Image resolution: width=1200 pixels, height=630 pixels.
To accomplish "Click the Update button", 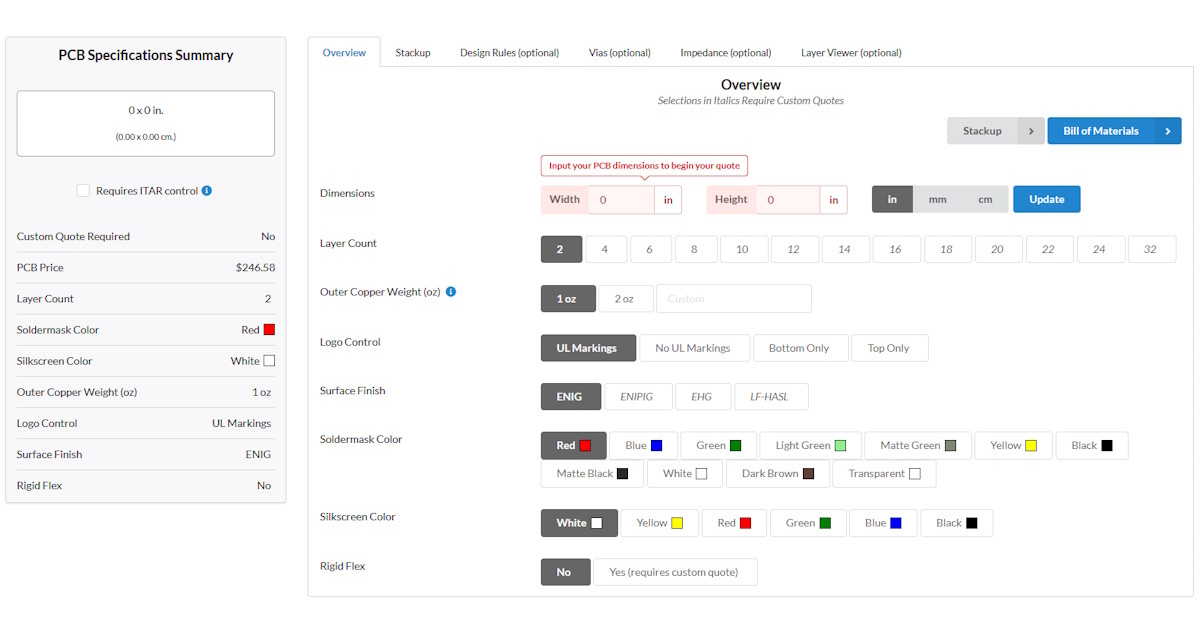I will (1046, 199).
